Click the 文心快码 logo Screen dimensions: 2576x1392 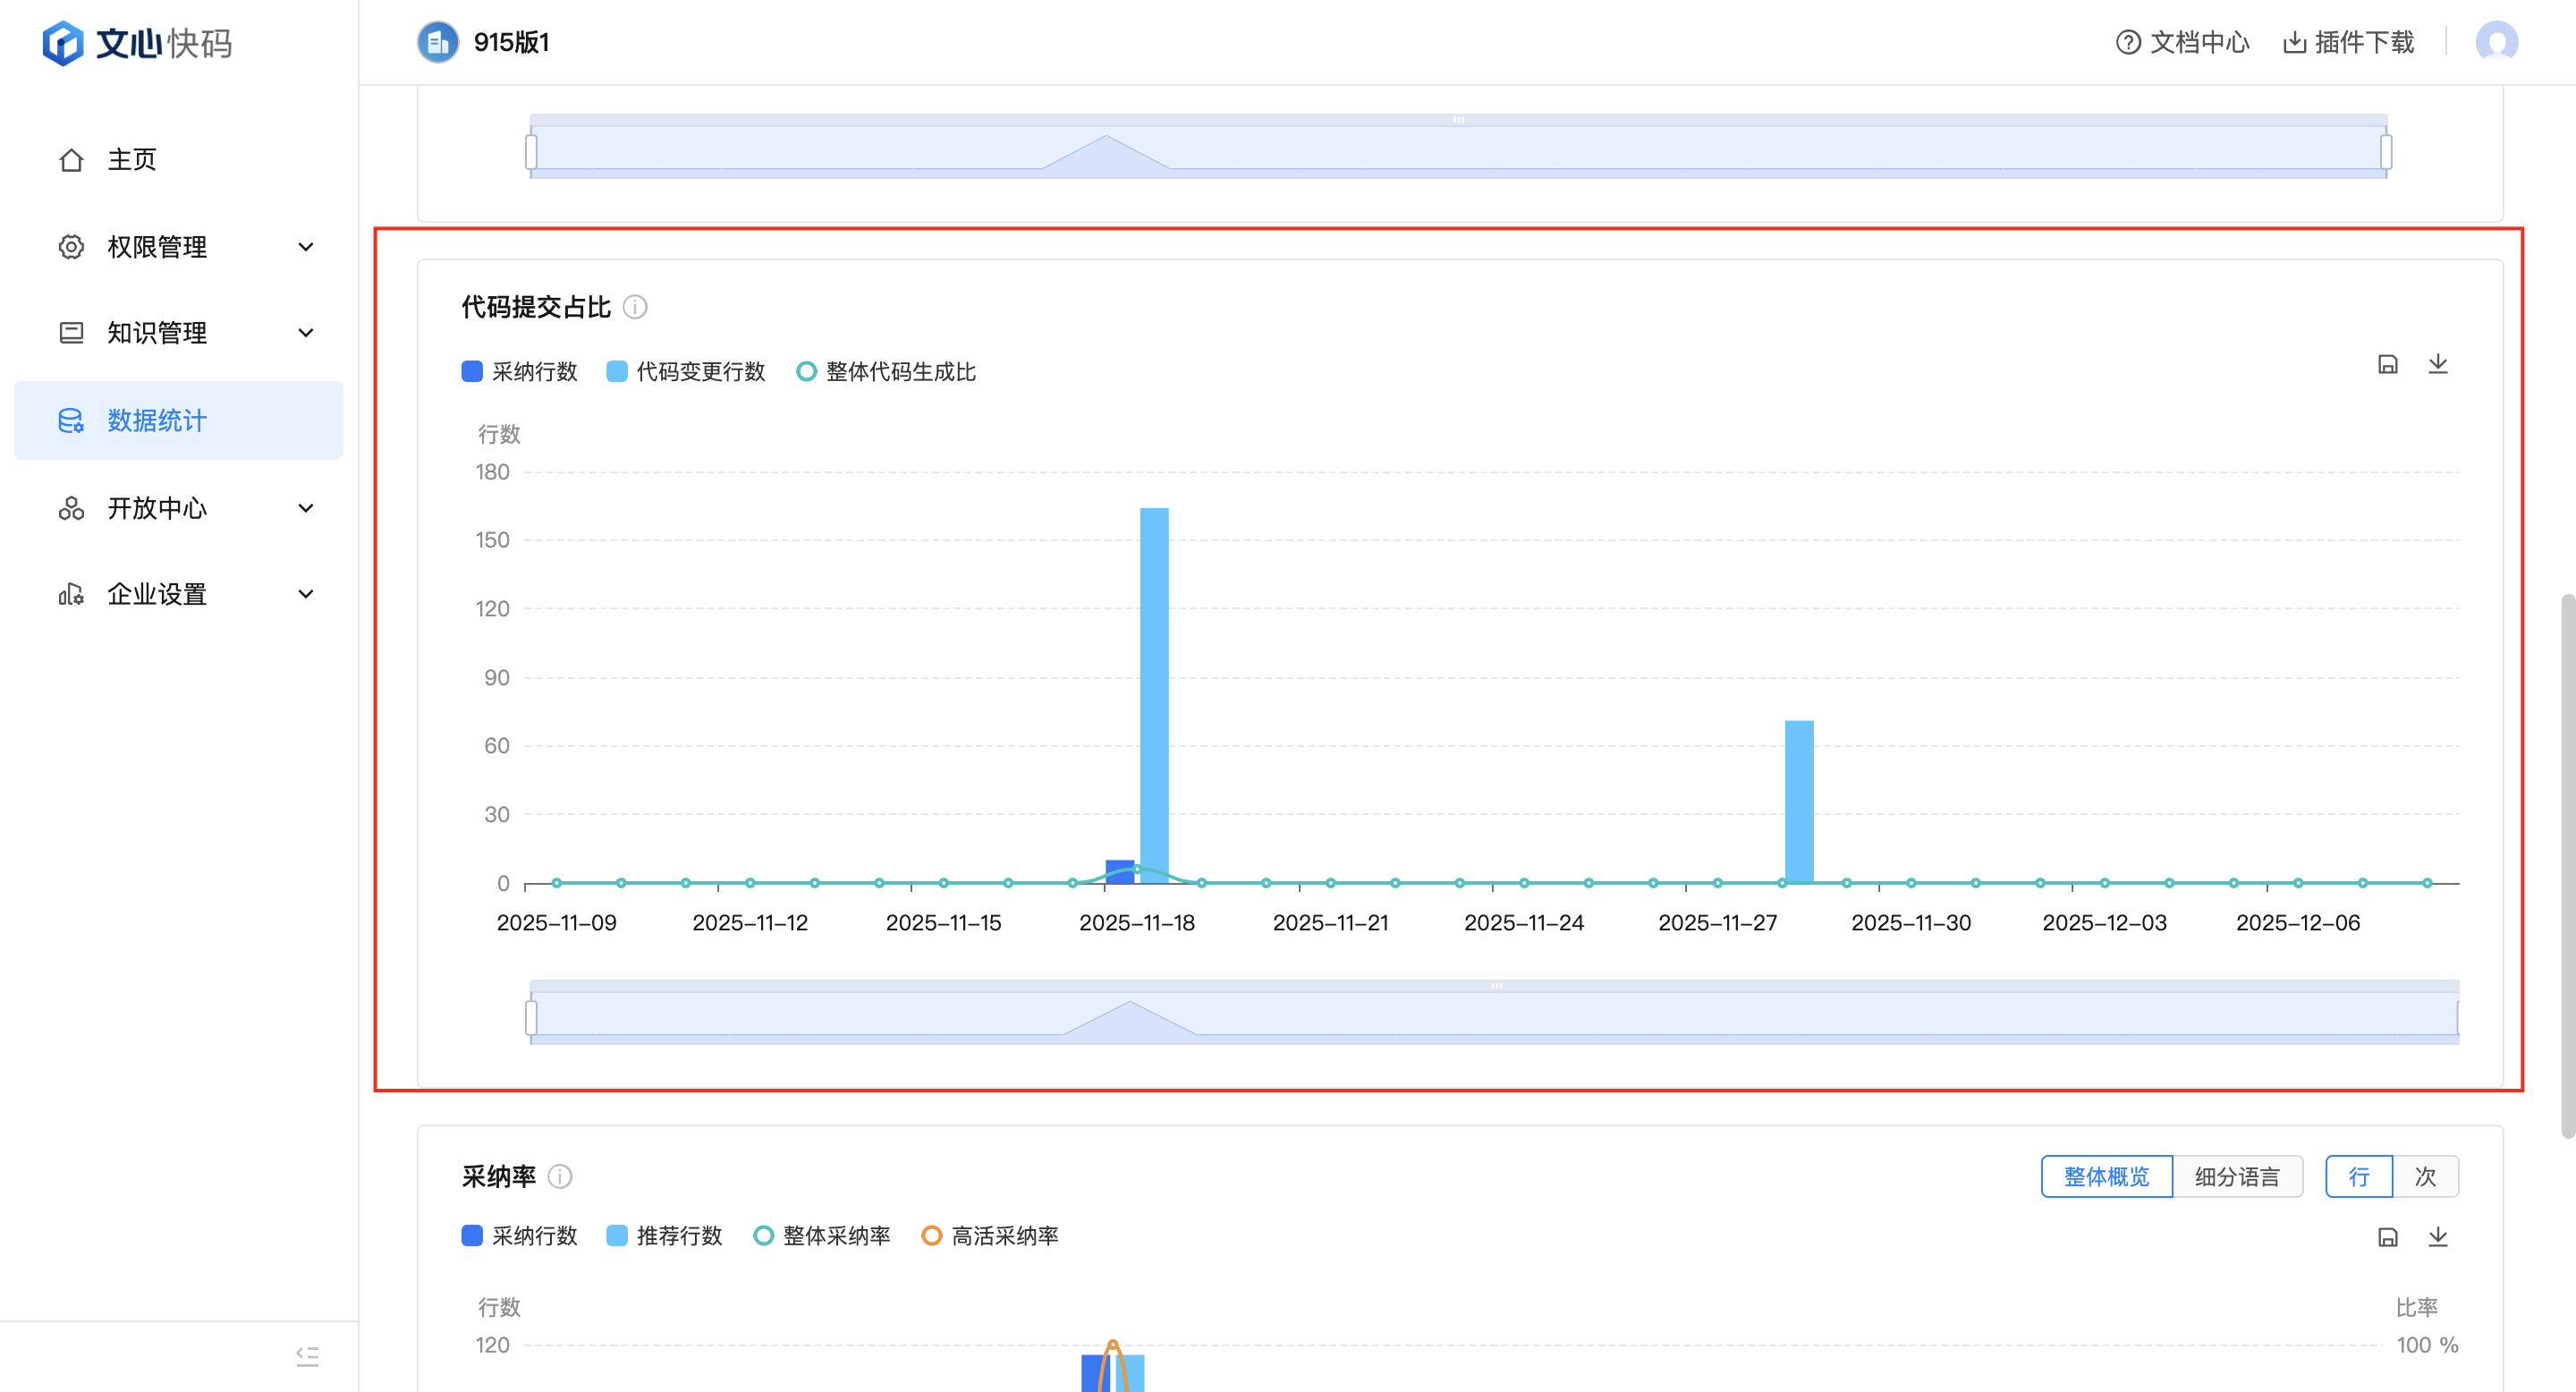click(x=137, y=43)
